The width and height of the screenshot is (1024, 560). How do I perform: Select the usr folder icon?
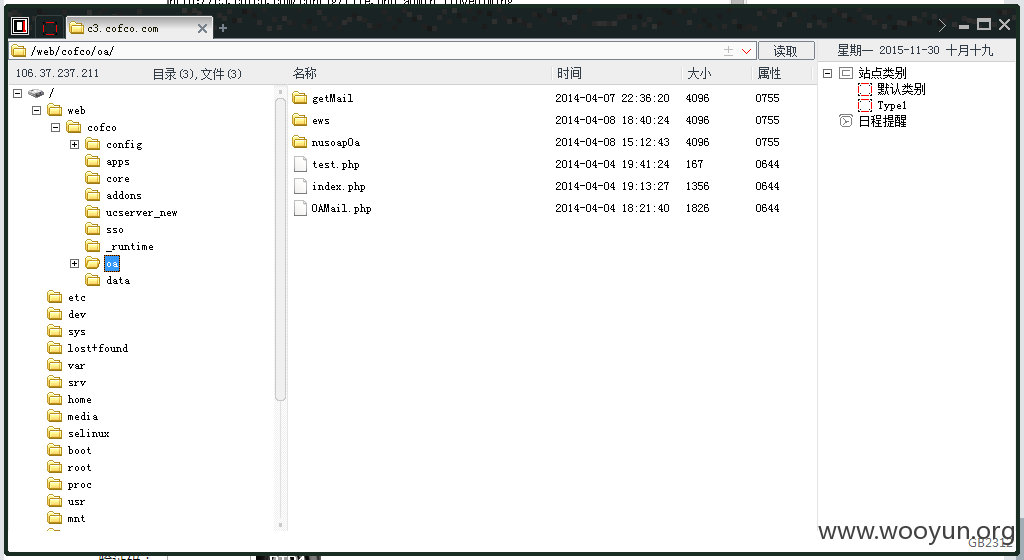point(55,501)
